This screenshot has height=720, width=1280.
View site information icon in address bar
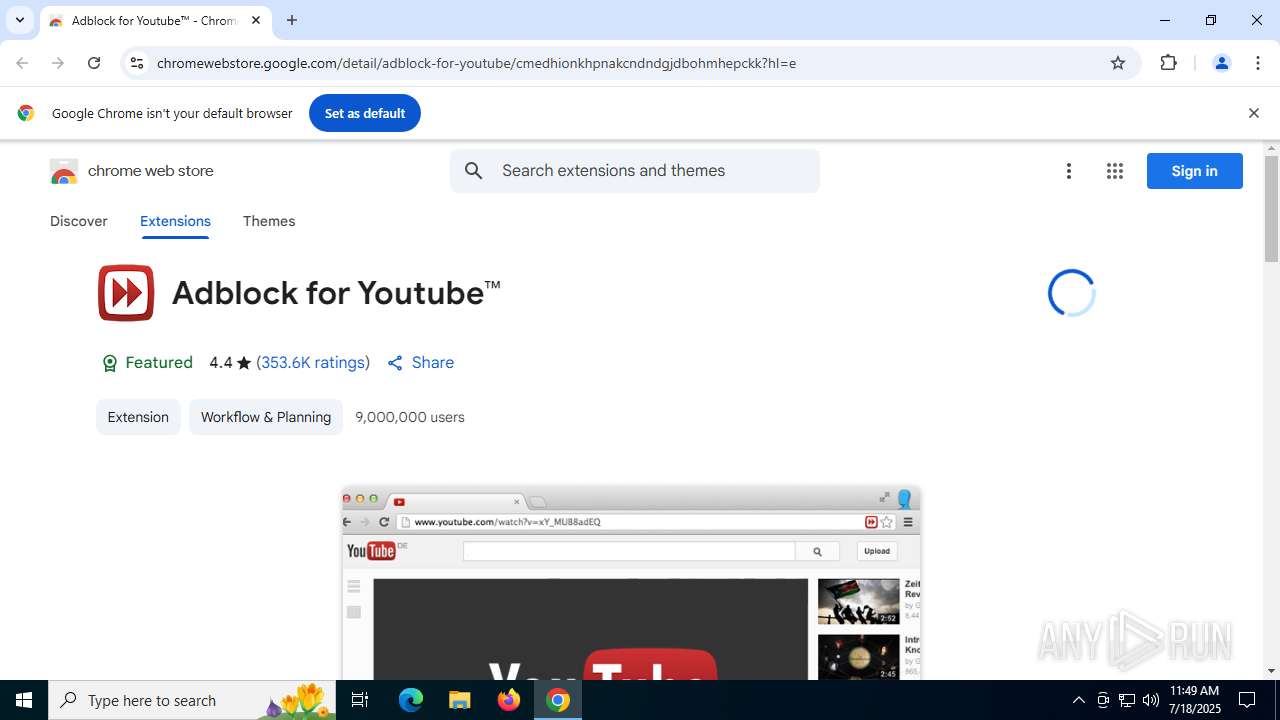137,63
